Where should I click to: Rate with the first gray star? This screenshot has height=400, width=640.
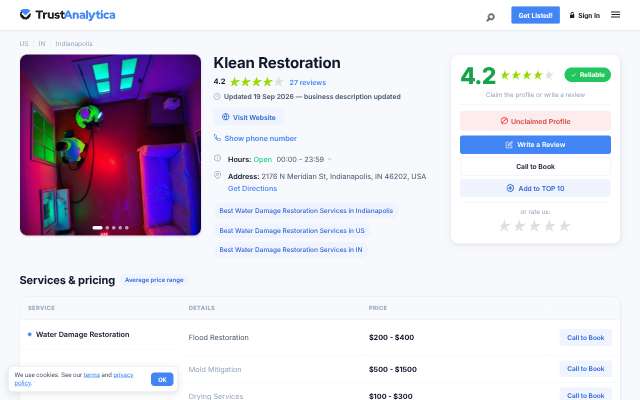pos(504,226)
